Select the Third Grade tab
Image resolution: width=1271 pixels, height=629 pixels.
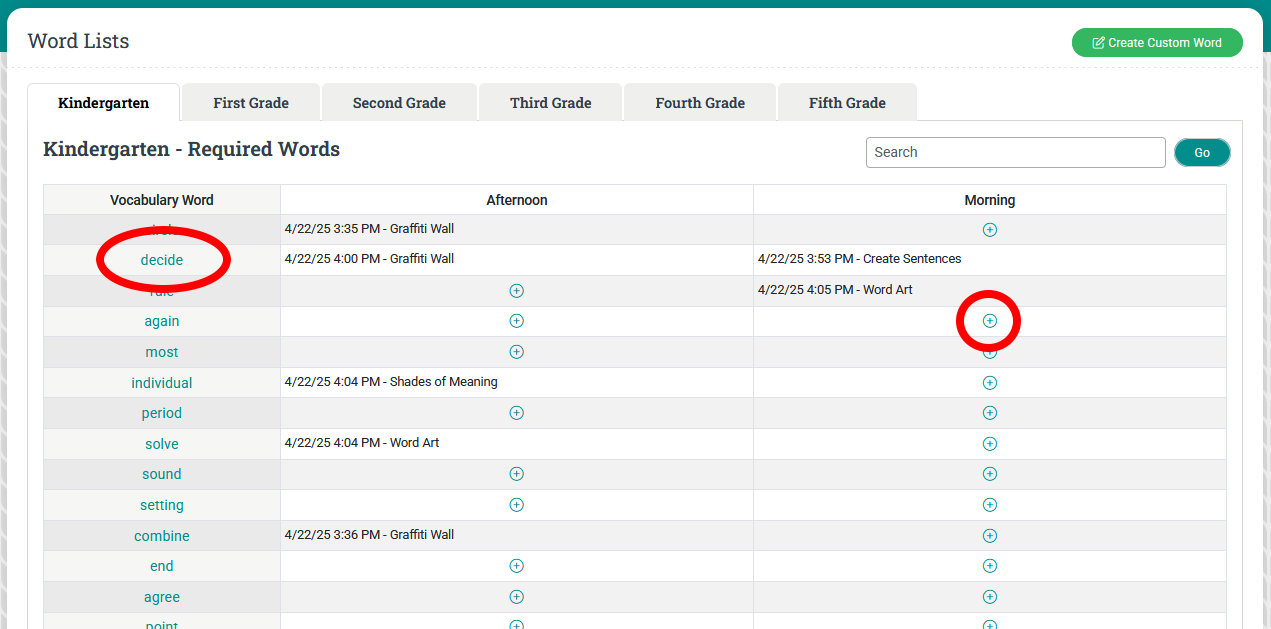click(x=550, y=103)
